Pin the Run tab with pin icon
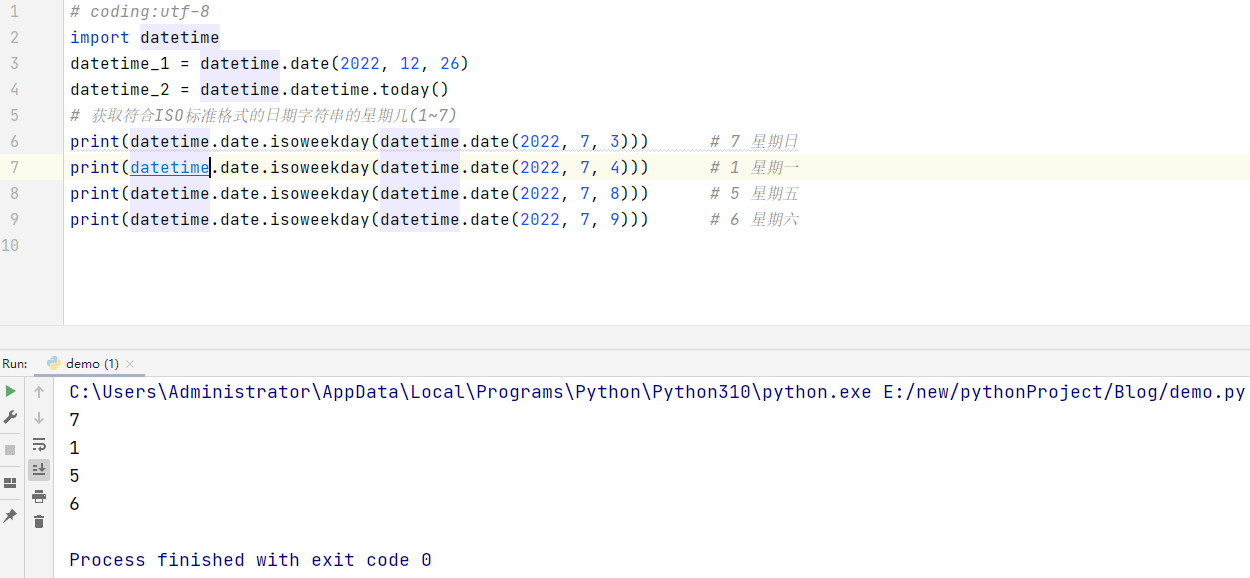This screenshot has width=1250, height=578. coord(10,515)
